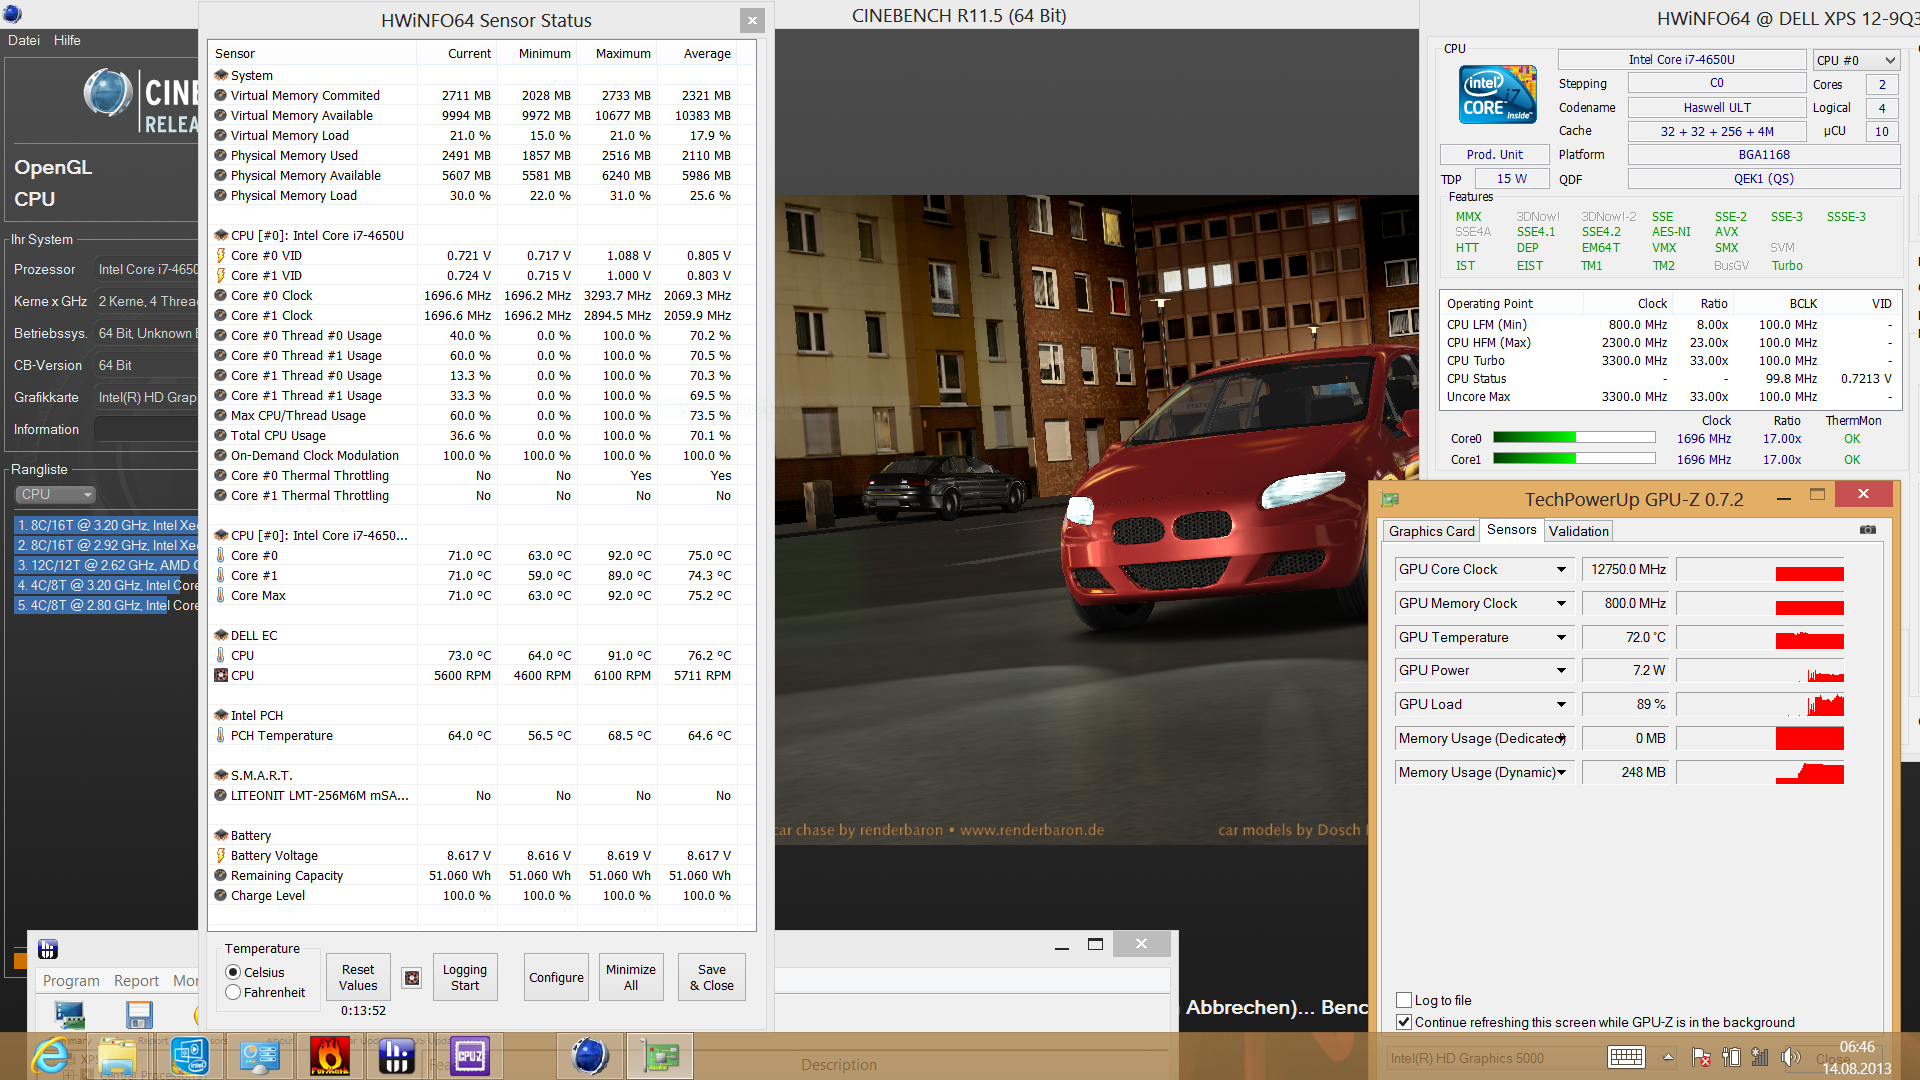Expand the GPU Temperature sensor dropdown

[1561, 638]
